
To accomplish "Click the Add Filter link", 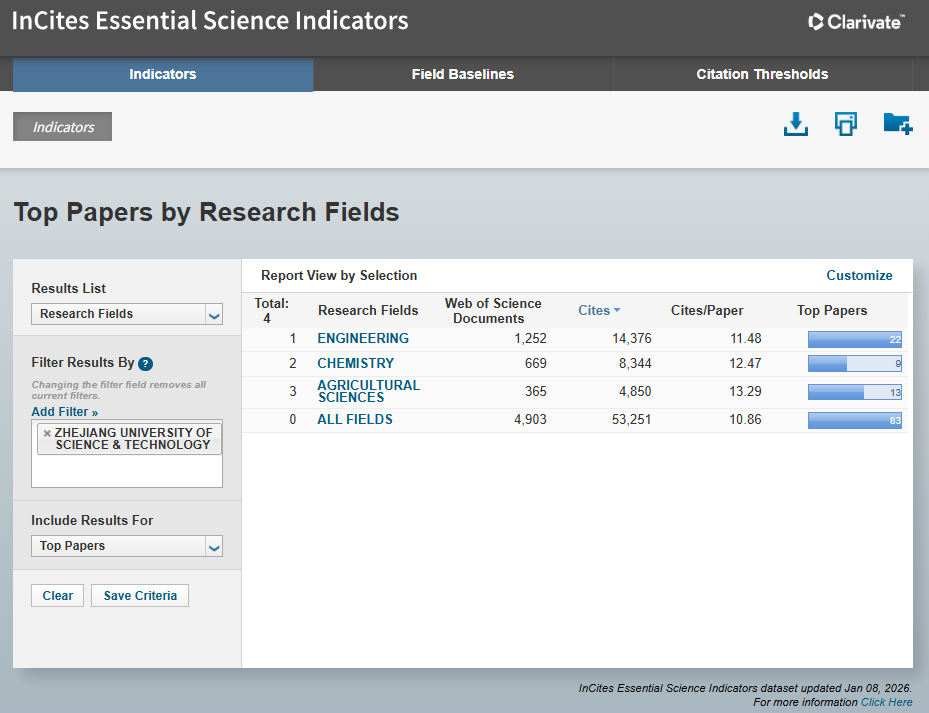I will pyautogui.click(x=65, y=412).
